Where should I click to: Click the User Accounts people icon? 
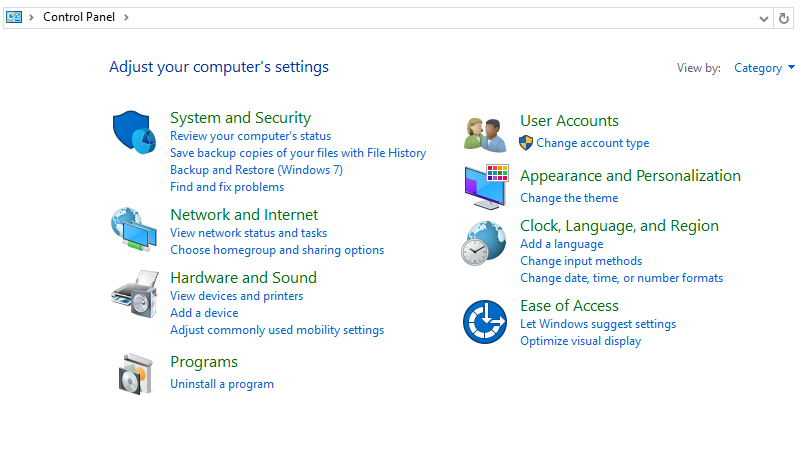coord(486,134)
